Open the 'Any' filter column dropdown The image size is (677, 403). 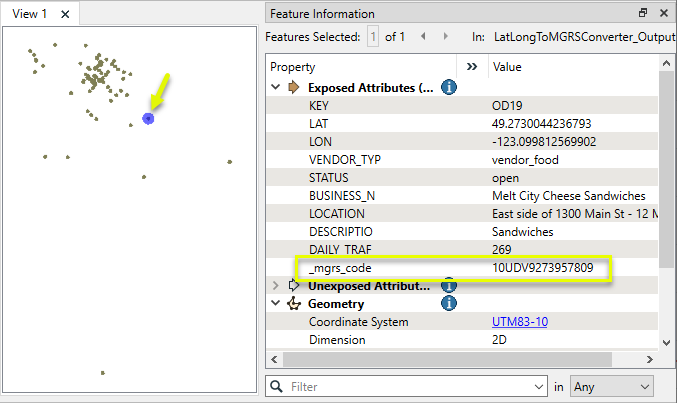click(611, 386)
